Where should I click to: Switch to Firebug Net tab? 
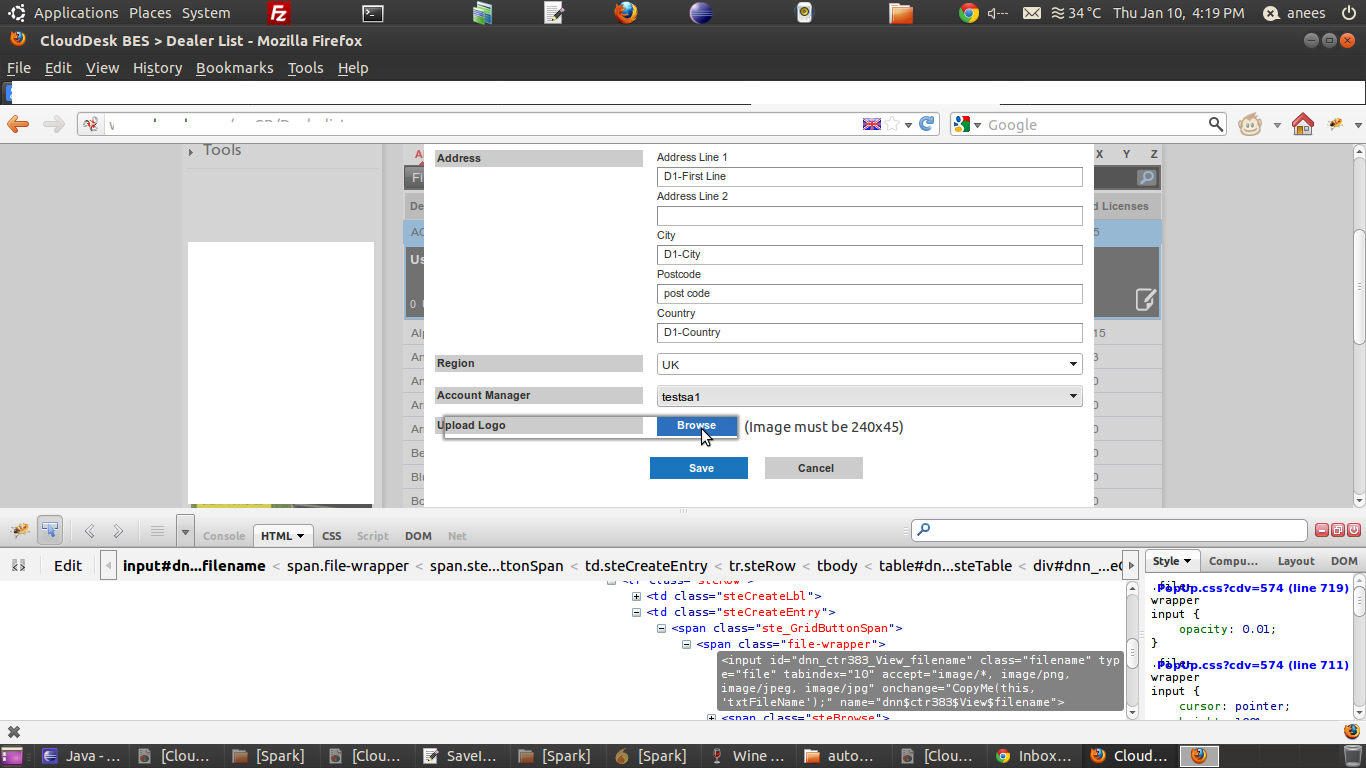point(457,536)
